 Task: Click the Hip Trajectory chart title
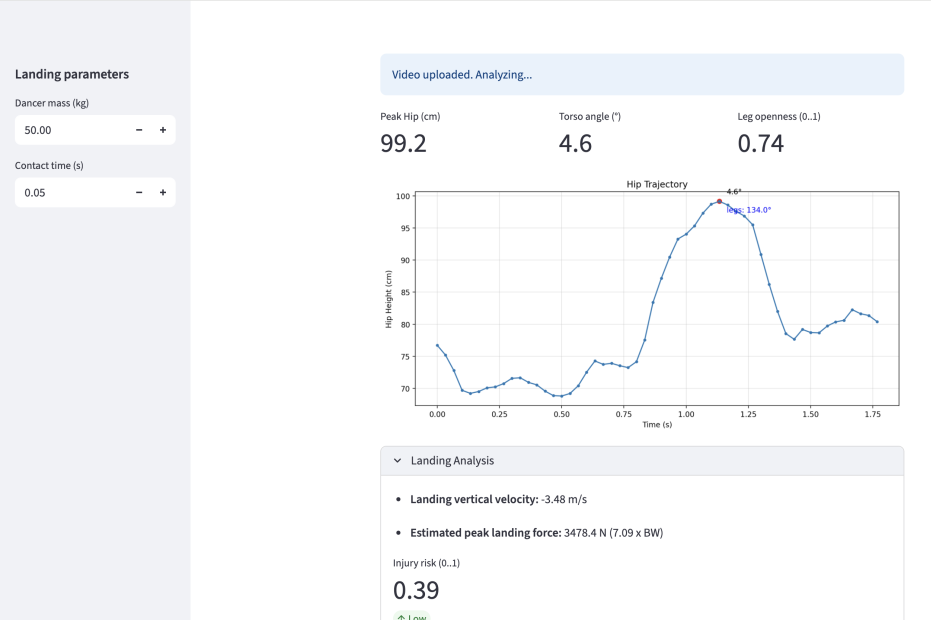coord(657,184)
